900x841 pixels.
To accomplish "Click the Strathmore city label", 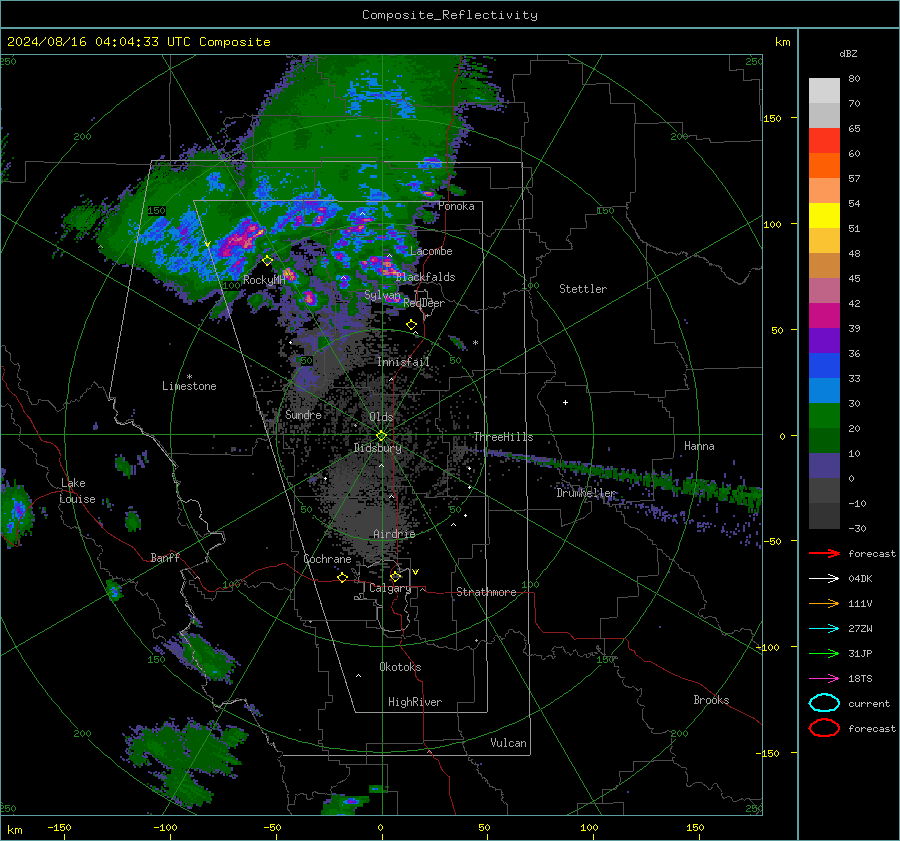I will [486, 592].
